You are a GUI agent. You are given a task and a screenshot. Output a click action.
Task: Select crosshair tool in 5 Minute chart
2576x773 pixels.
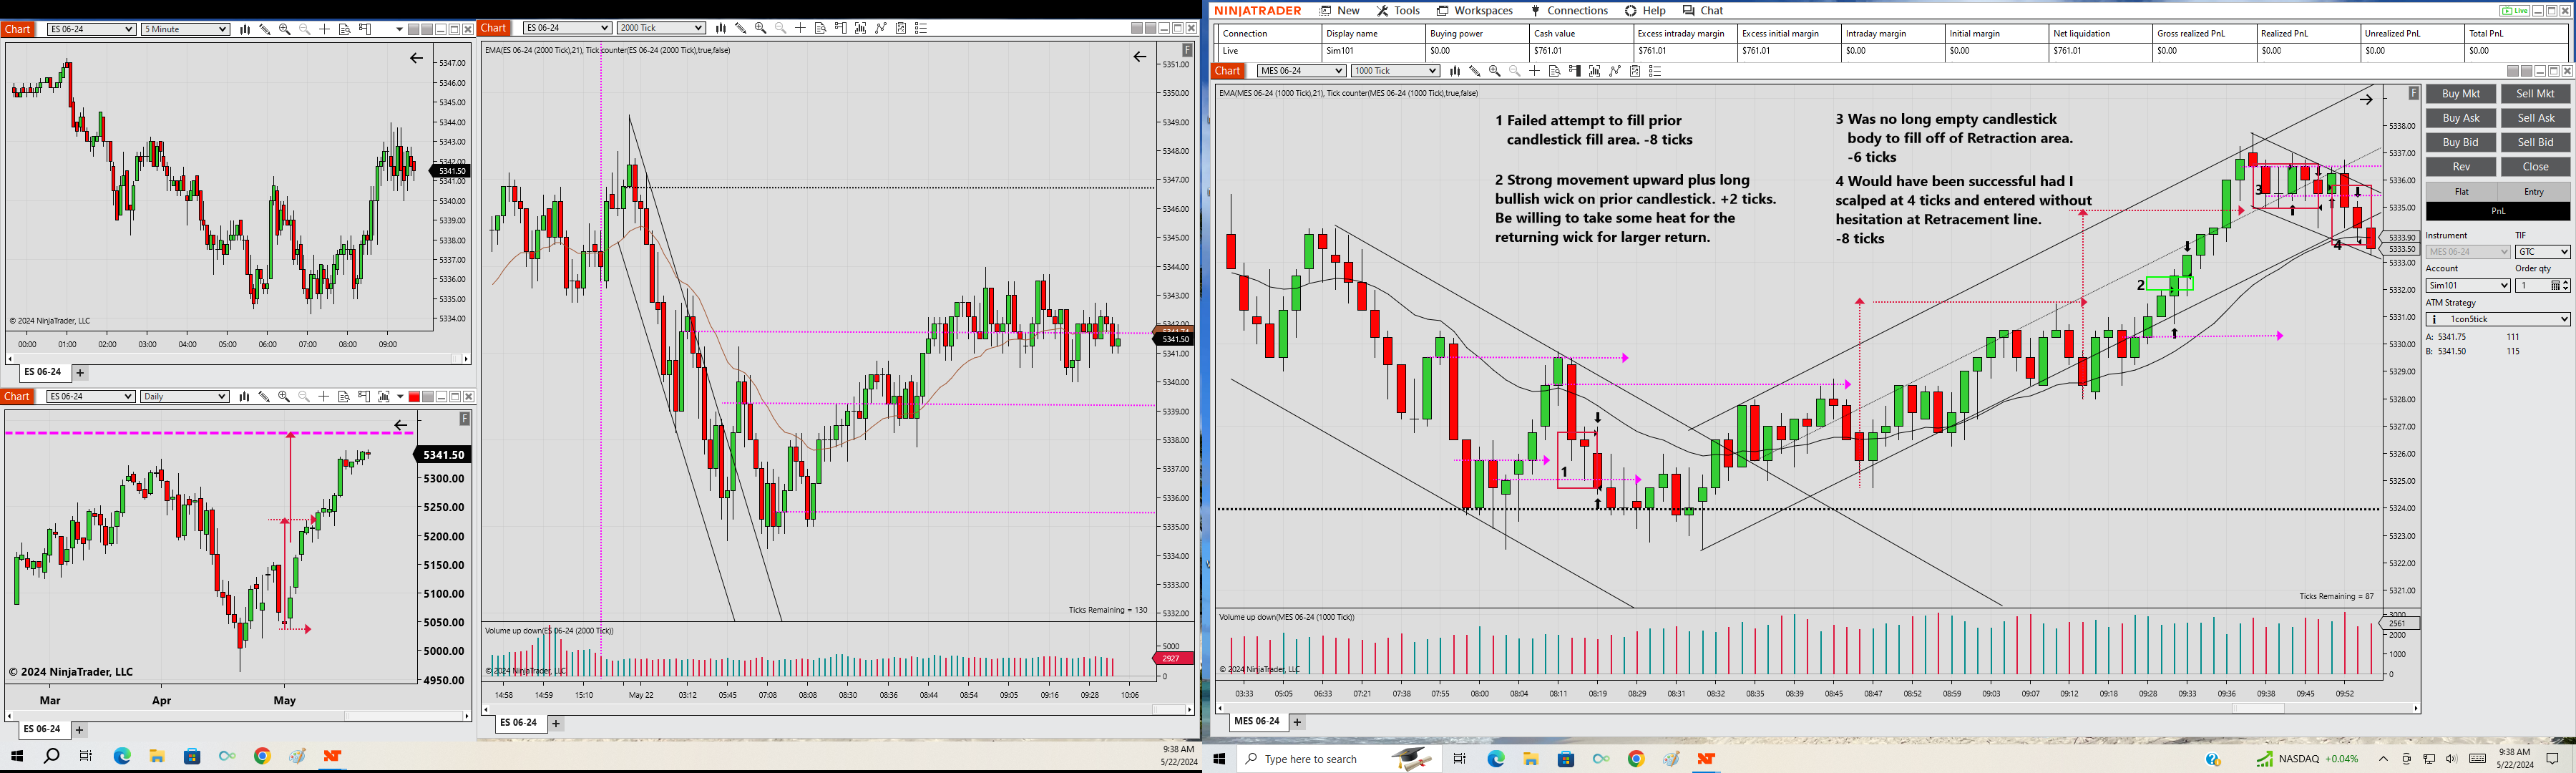(x=324, y=29)
